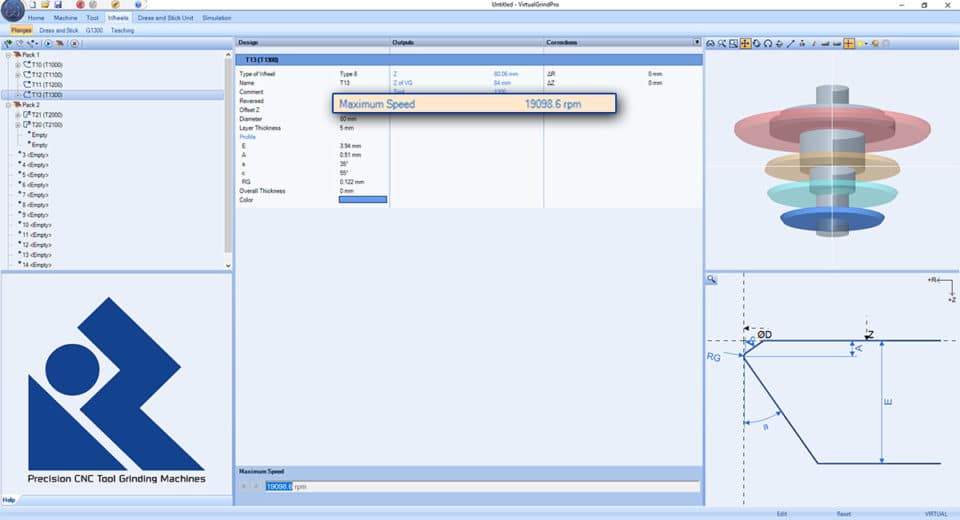Image resolution: width=960 pixels, height=520 pixels.
Task: Open the Home ribbon tab
Action: click(36, 18)
